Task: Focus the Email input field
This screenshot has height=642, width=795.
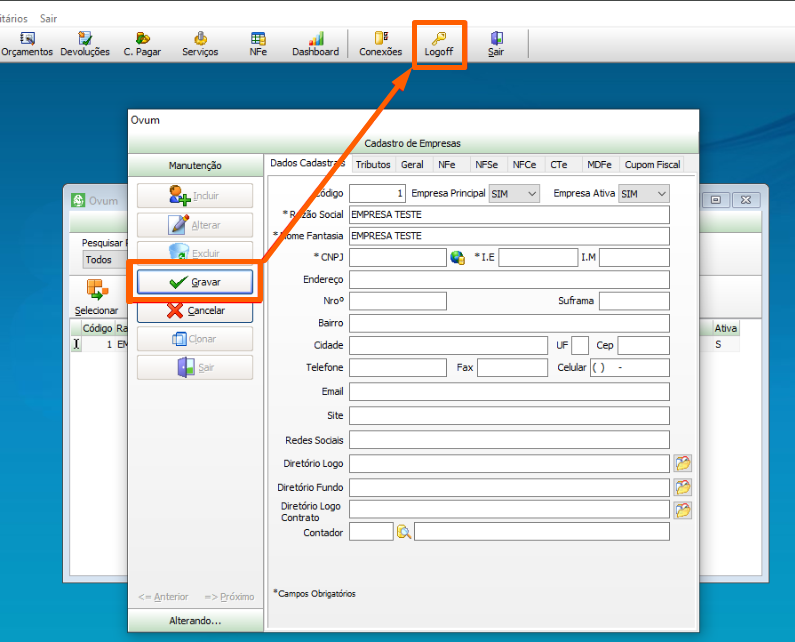Action: click(508, 392)
